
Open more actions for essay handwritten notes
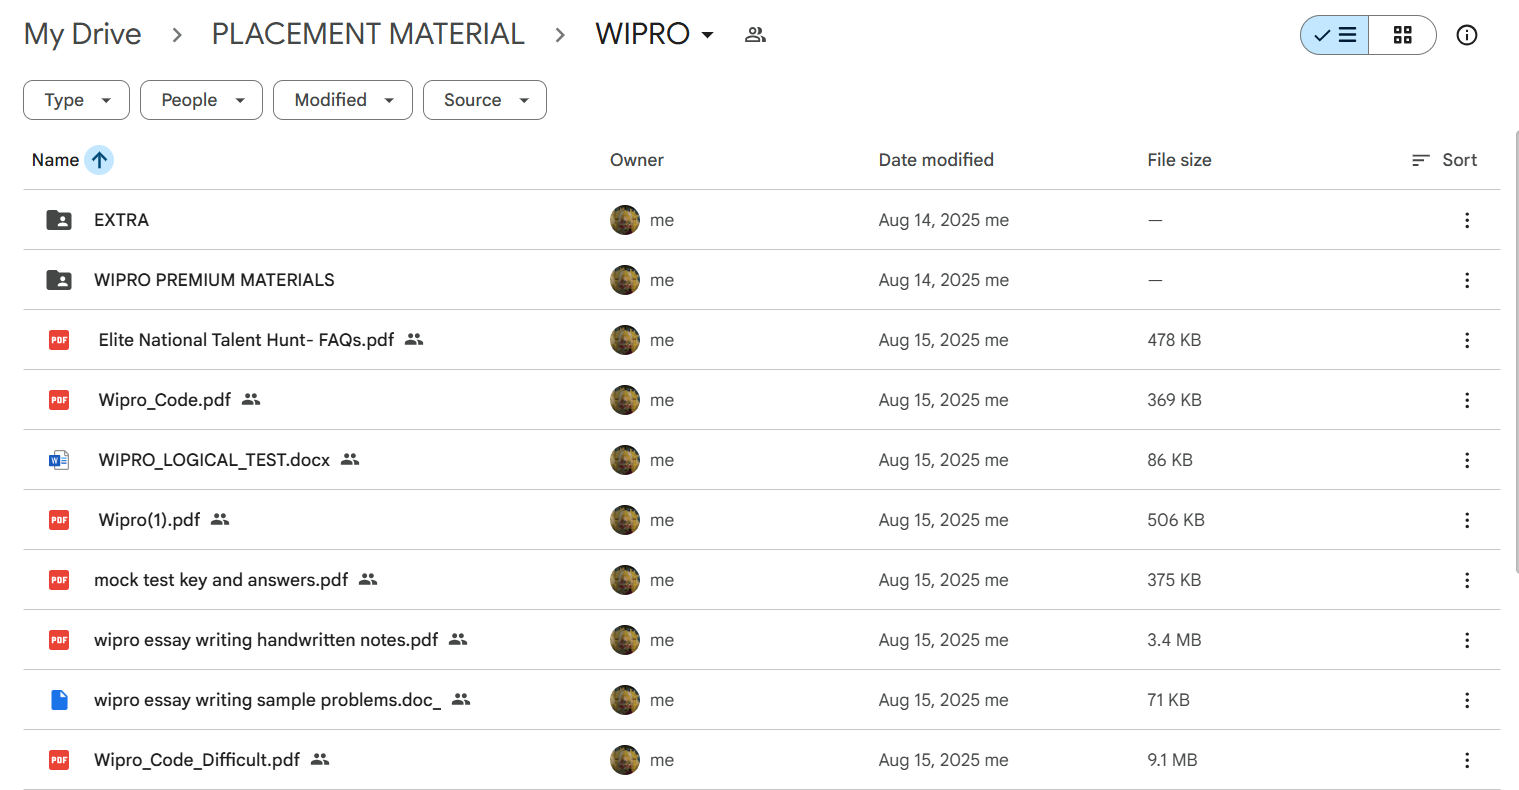tap(1467, 640)
